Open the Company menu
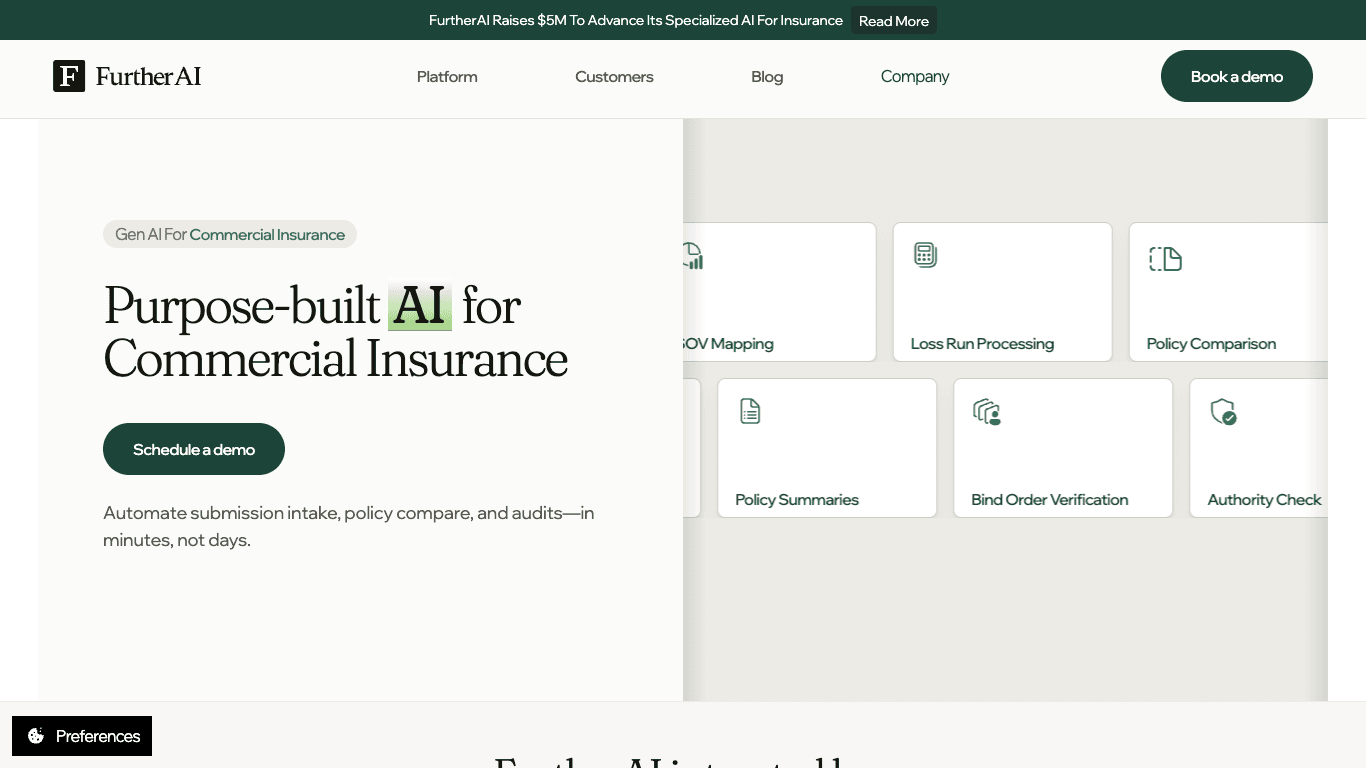The height and width of the screenshot is (768, 1366). 915,77
